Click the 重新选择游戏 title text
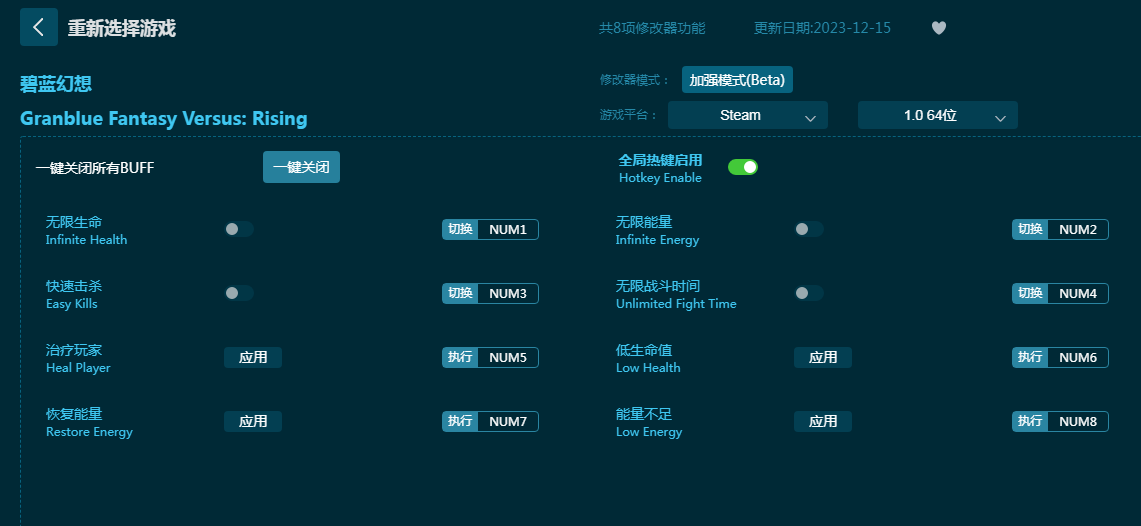 [122, 28]
